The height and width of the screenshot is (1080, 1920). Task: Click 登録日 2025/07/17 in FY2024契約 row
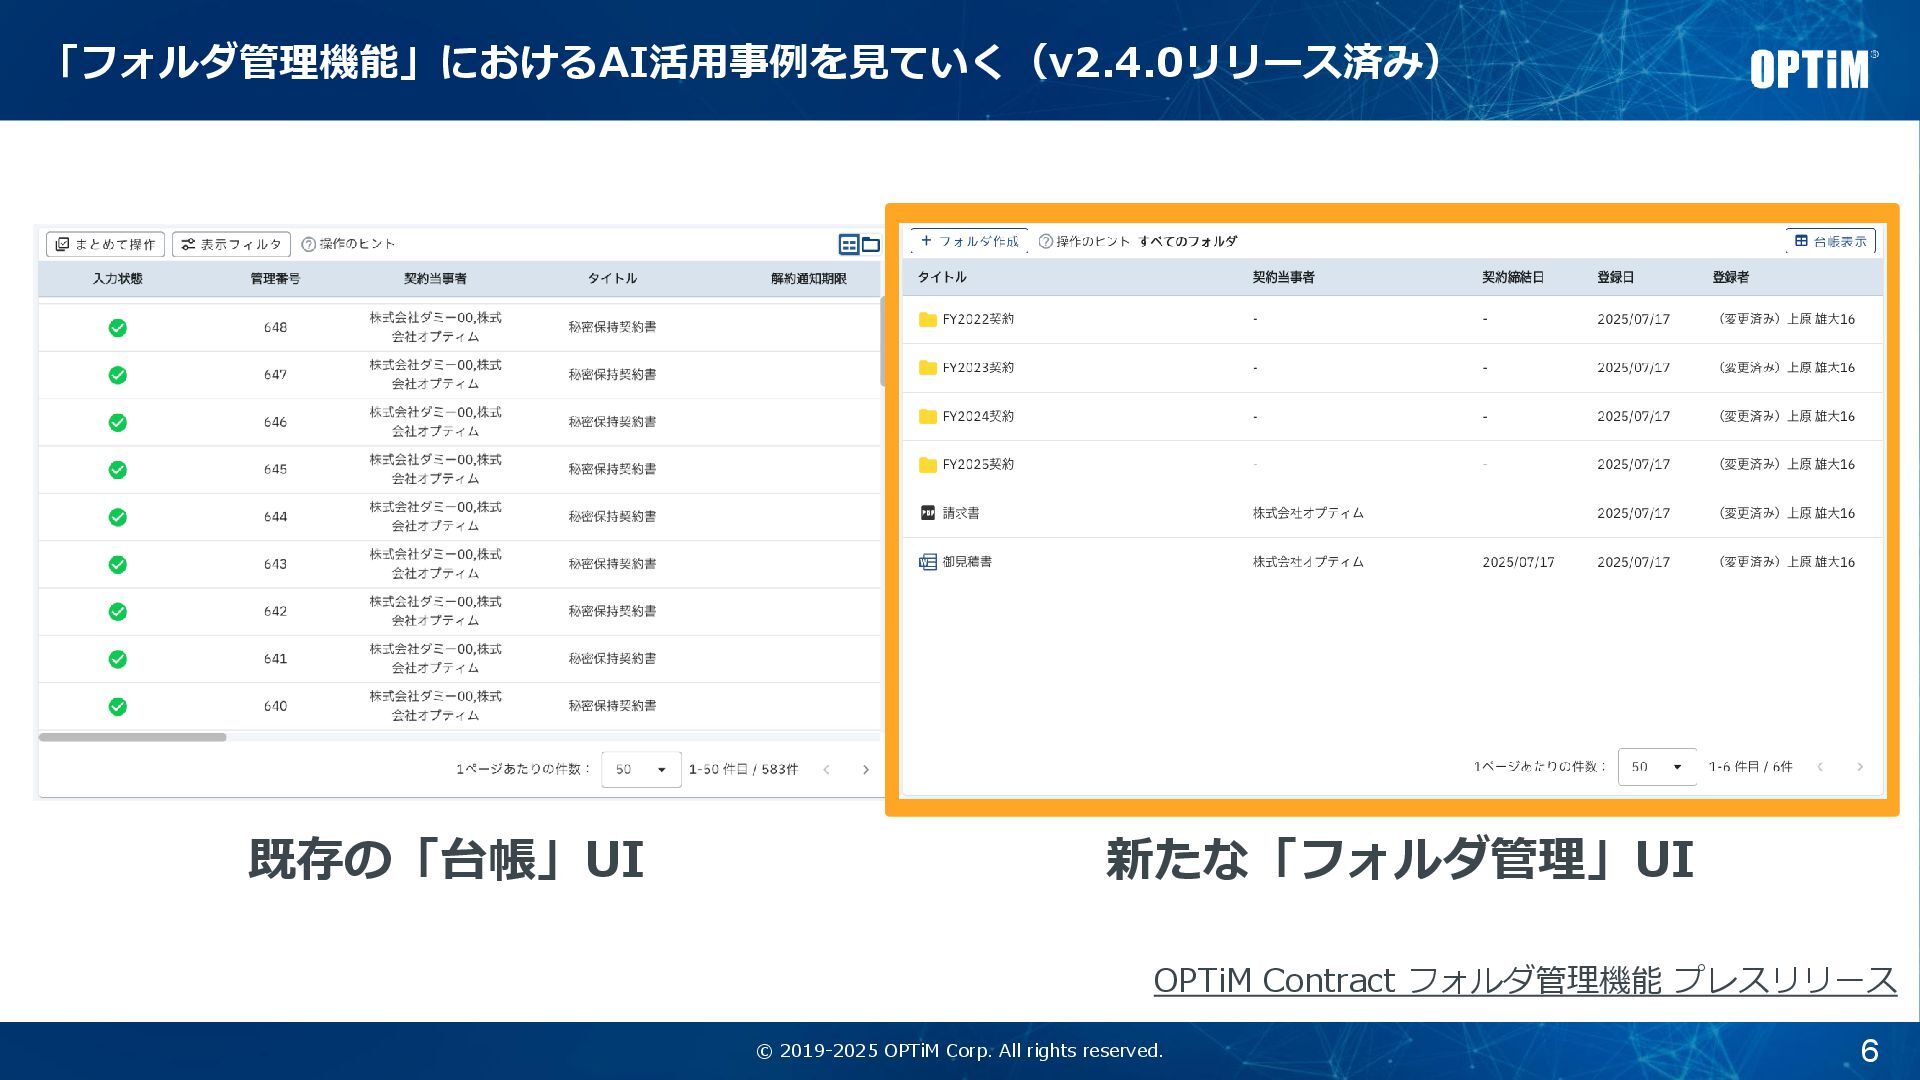tap(1633, 417)
